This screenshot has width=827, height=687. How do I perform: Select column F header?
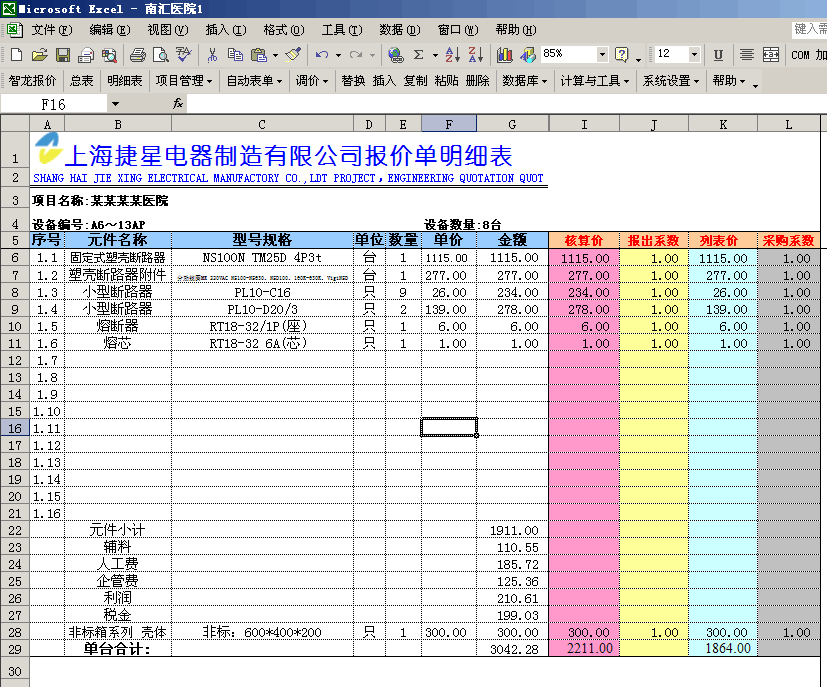coord(449,124)
